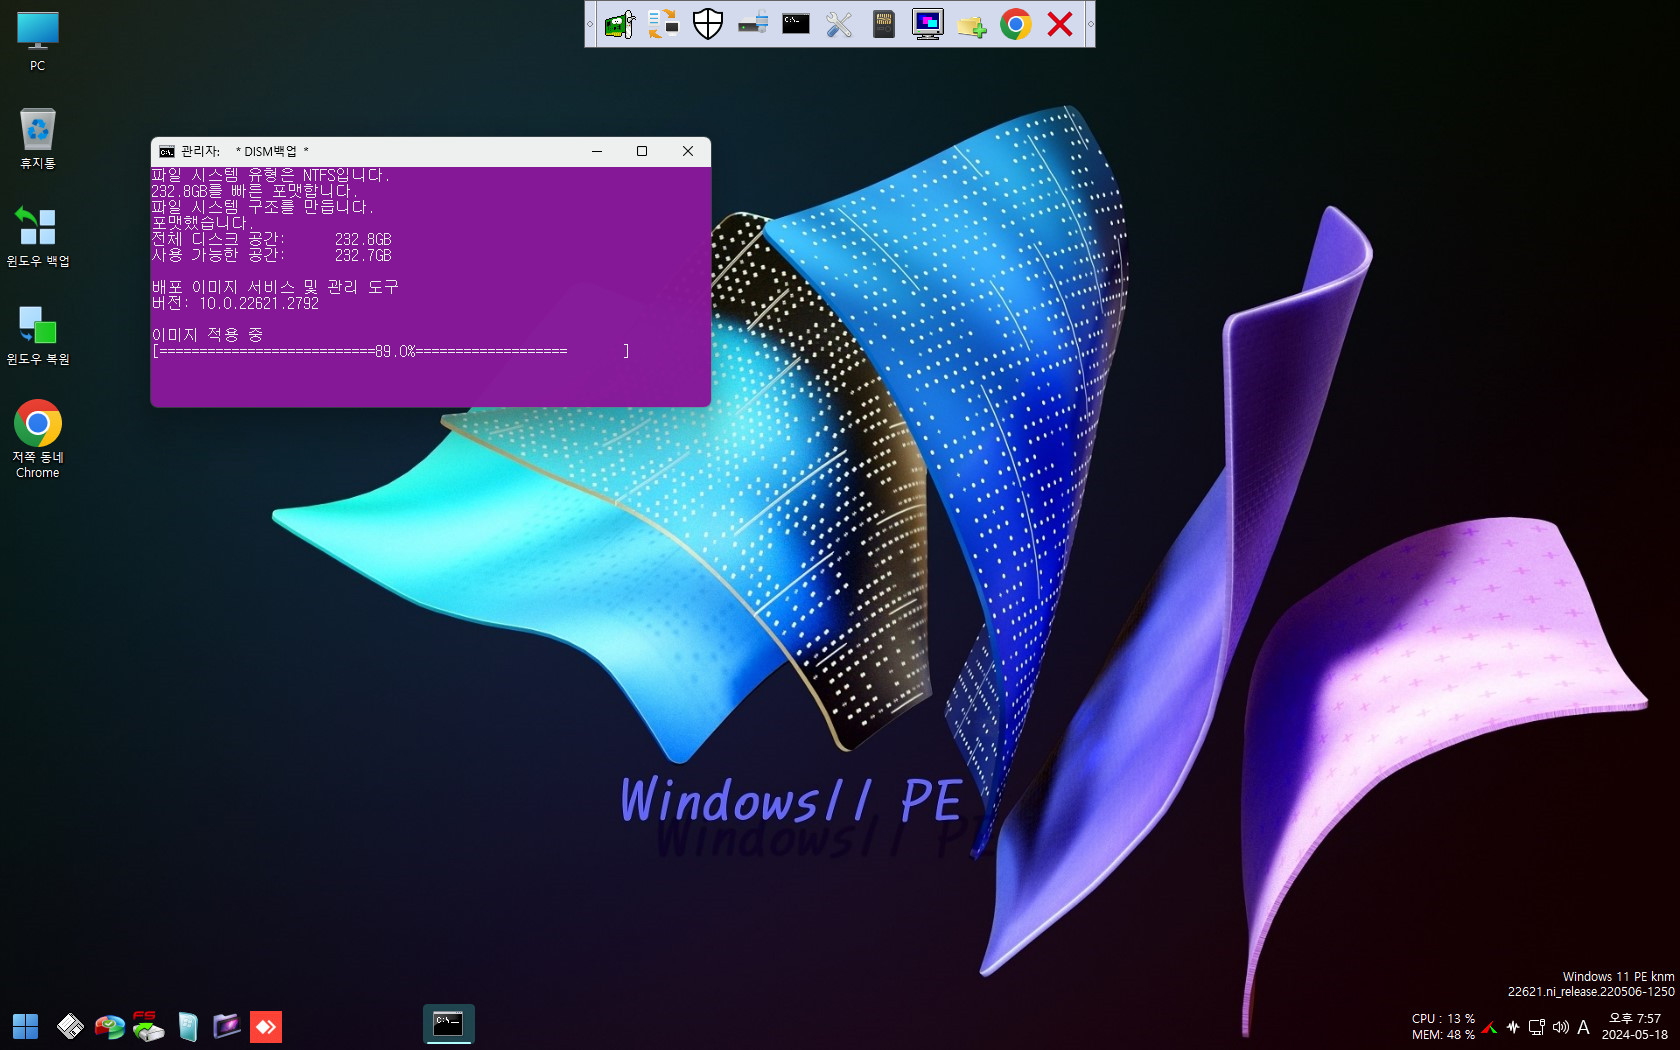Click the right grip handle of top dock
The height and width of the screenshot is (1050, 1680).
(1090, 24)
